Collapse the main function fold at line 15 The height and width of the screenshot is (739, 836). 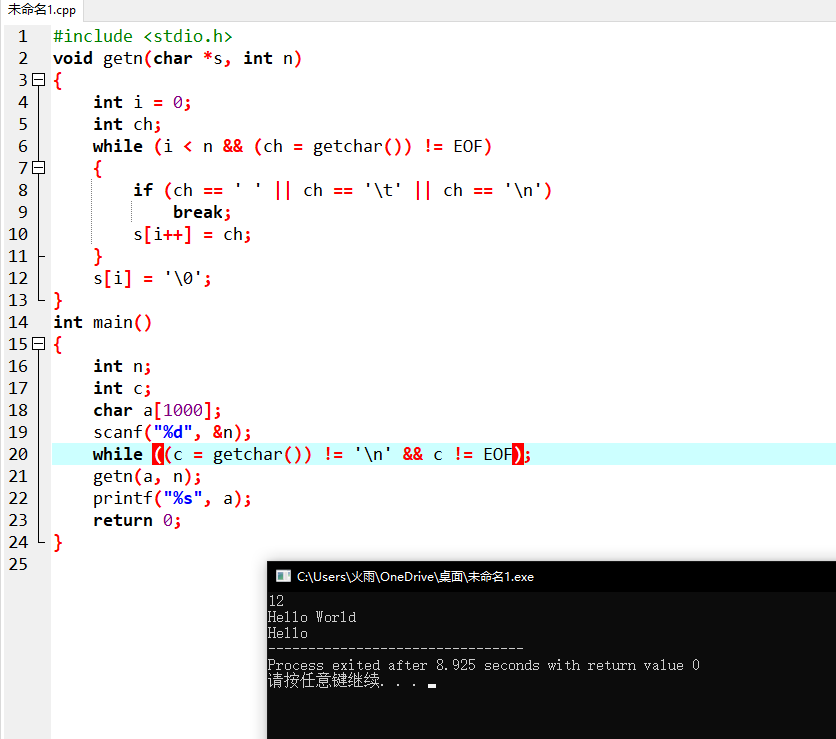[x=38, y=344]
